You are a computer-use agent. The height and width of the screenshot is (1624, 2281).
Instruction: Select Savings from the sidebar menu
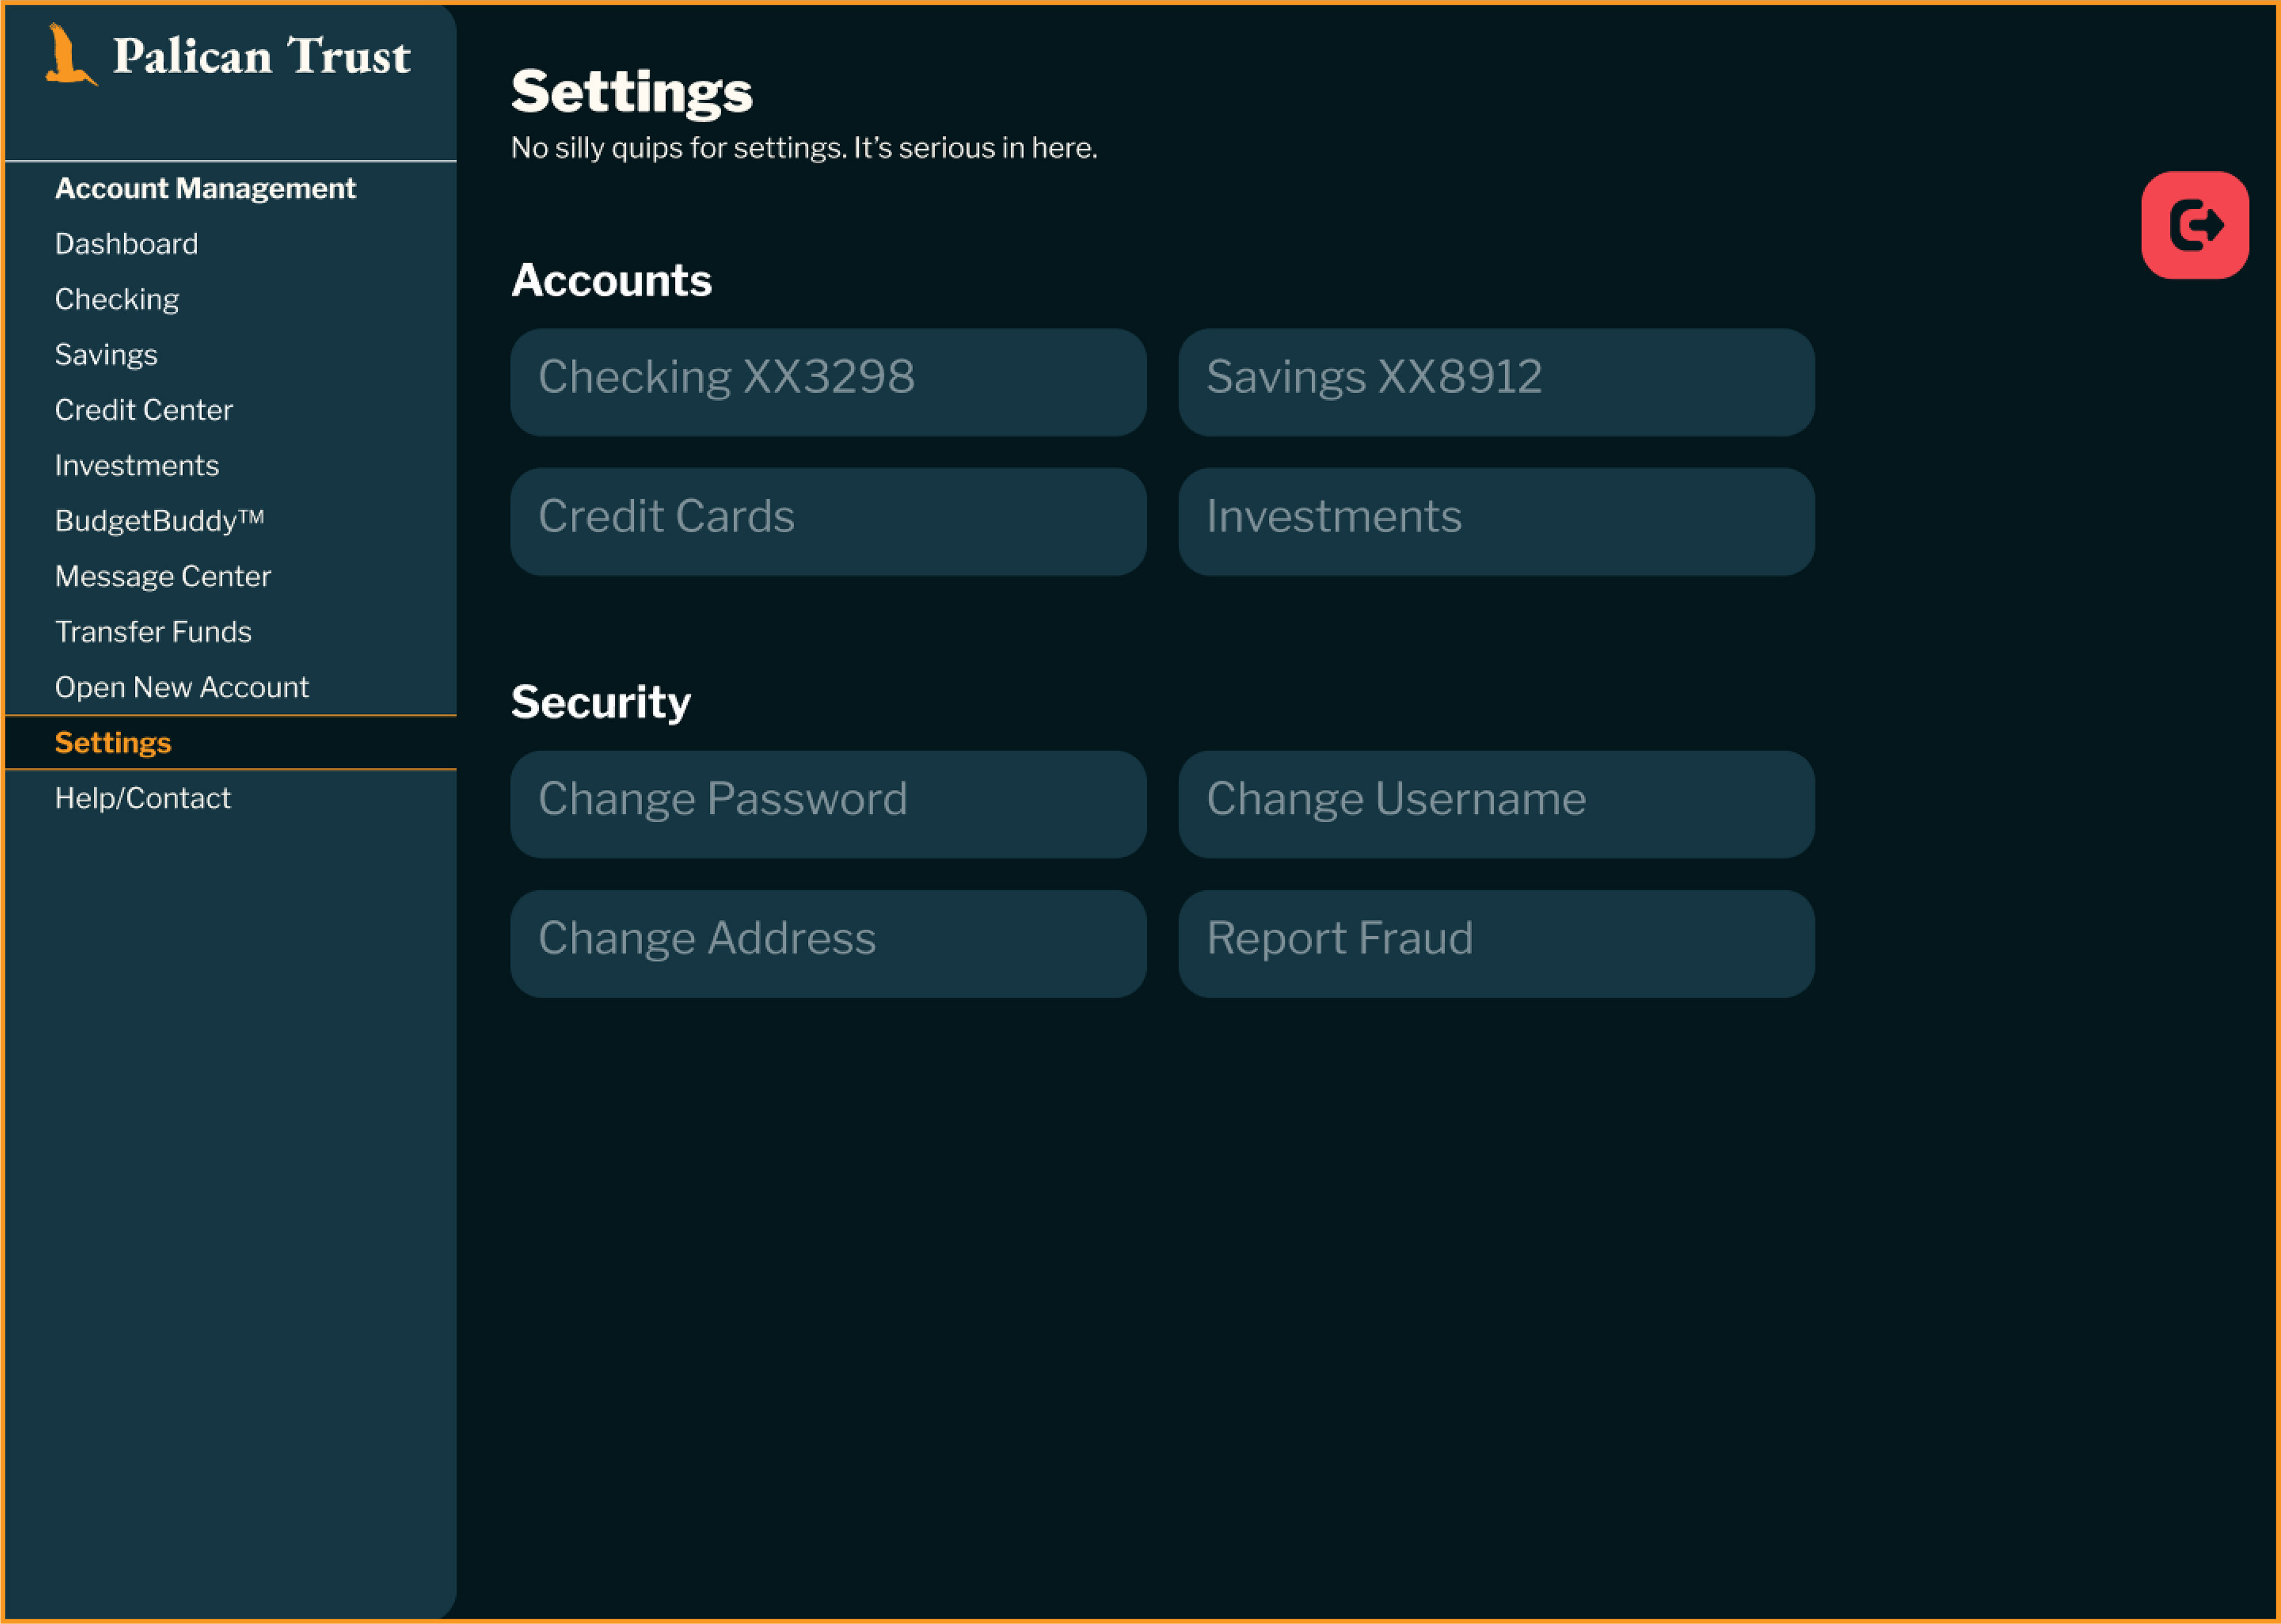point(106,355)
